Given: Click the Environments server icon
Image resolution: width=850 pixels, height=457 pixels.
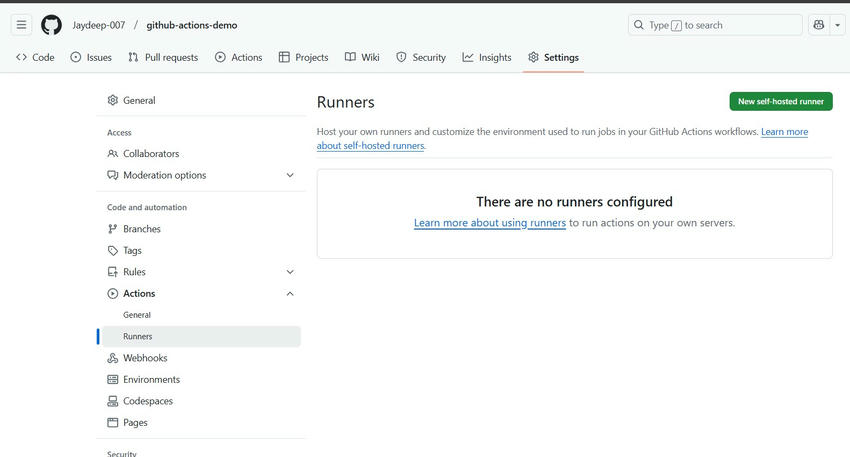Looking at the screenshot, I should coord(112,379).
